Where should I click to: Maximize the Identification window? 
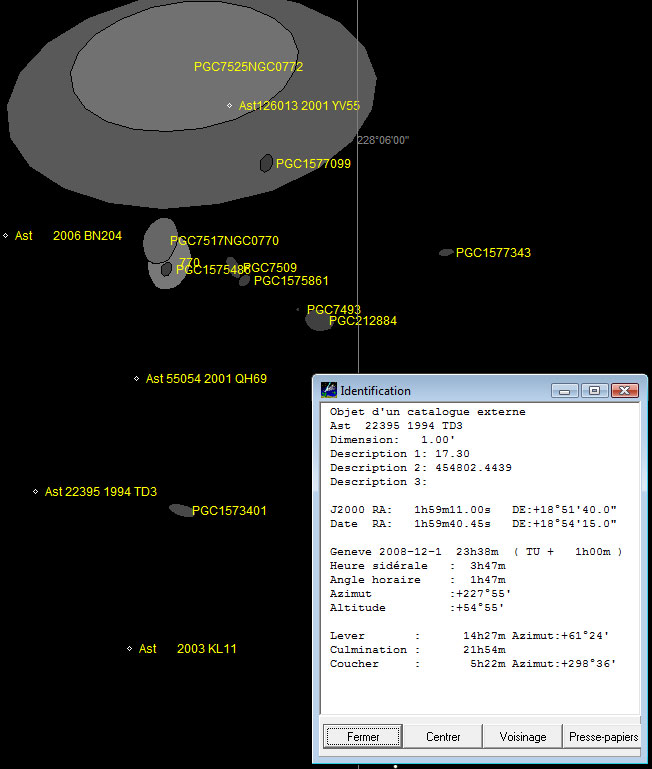click(x=594, y=390)
